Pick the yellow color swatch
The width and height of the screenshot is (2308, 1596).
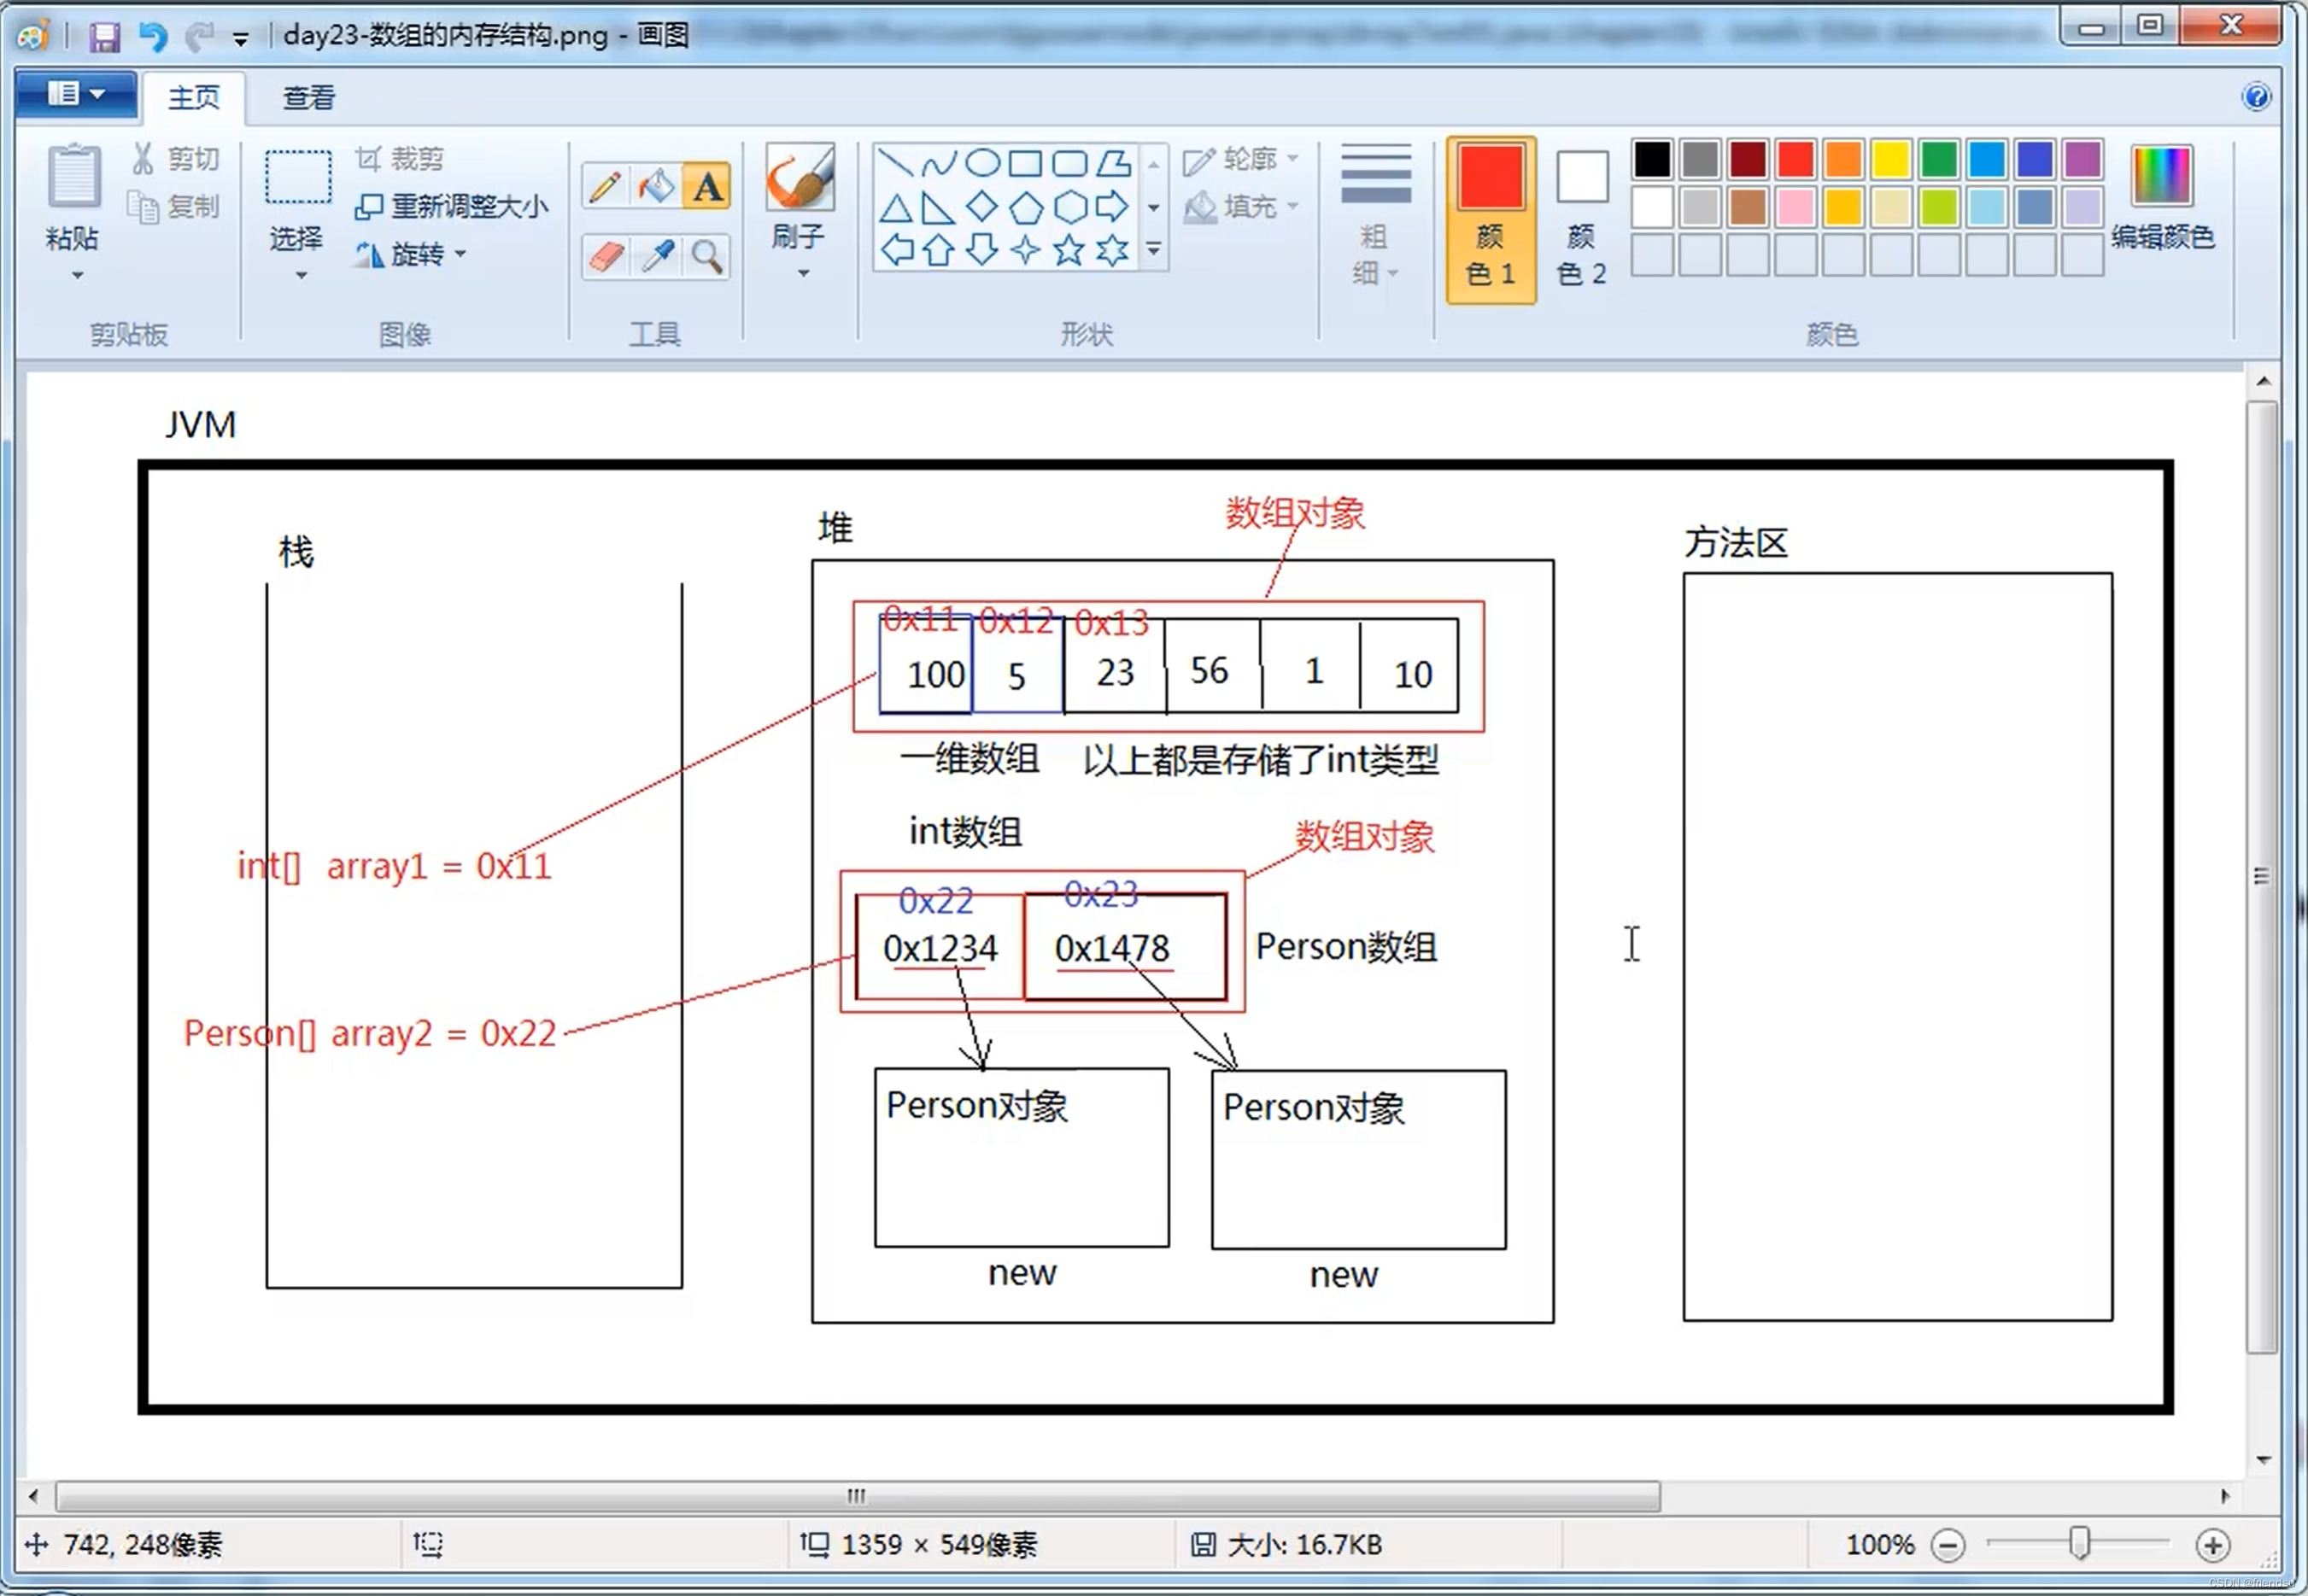point(1891,159)
